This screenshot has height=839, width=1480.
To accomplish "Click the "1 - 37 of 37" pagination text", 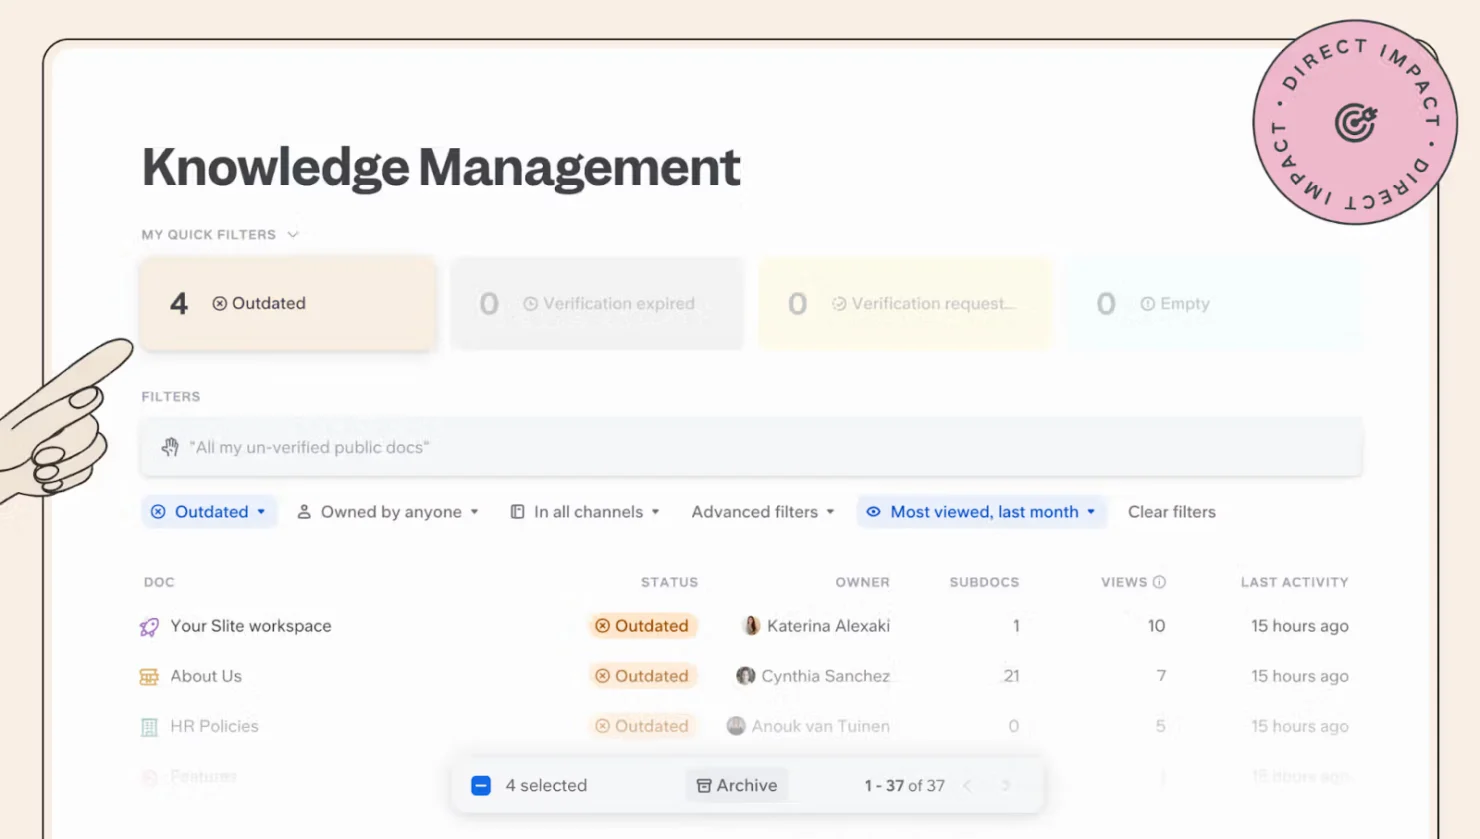I will click(x=905, y=786).
